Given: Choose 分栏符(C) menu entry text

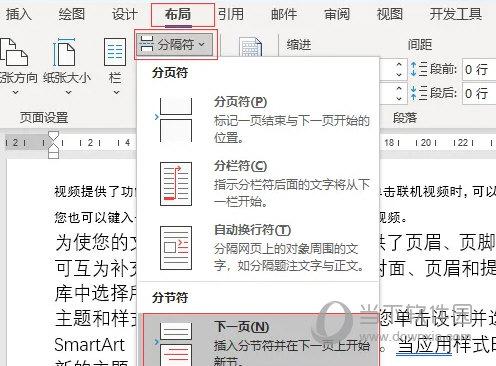Looking at the screenshot, I should pos(240,166).
